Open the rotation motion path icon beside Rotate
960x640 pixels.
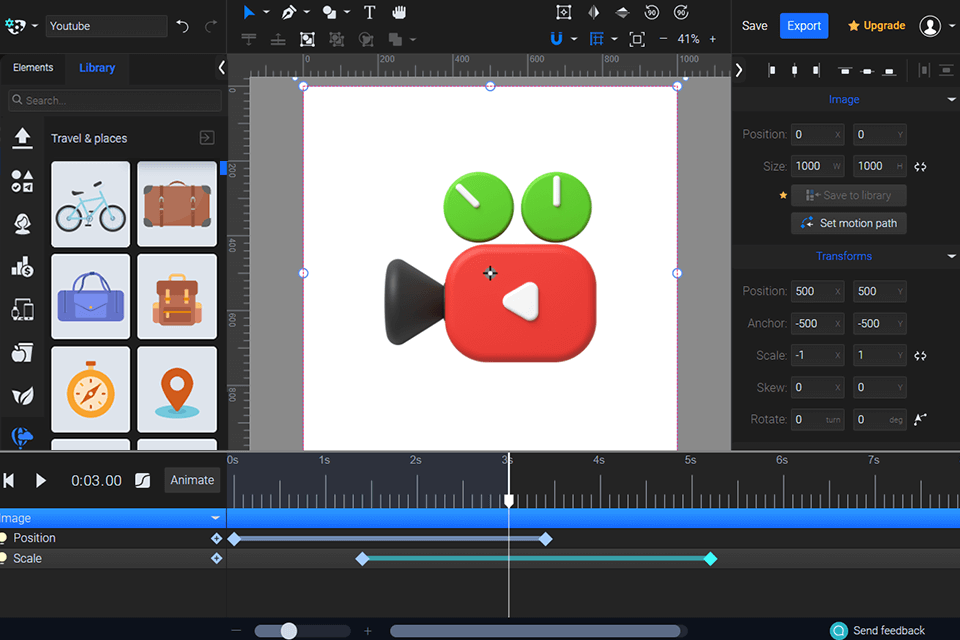[x=920, y=420]
